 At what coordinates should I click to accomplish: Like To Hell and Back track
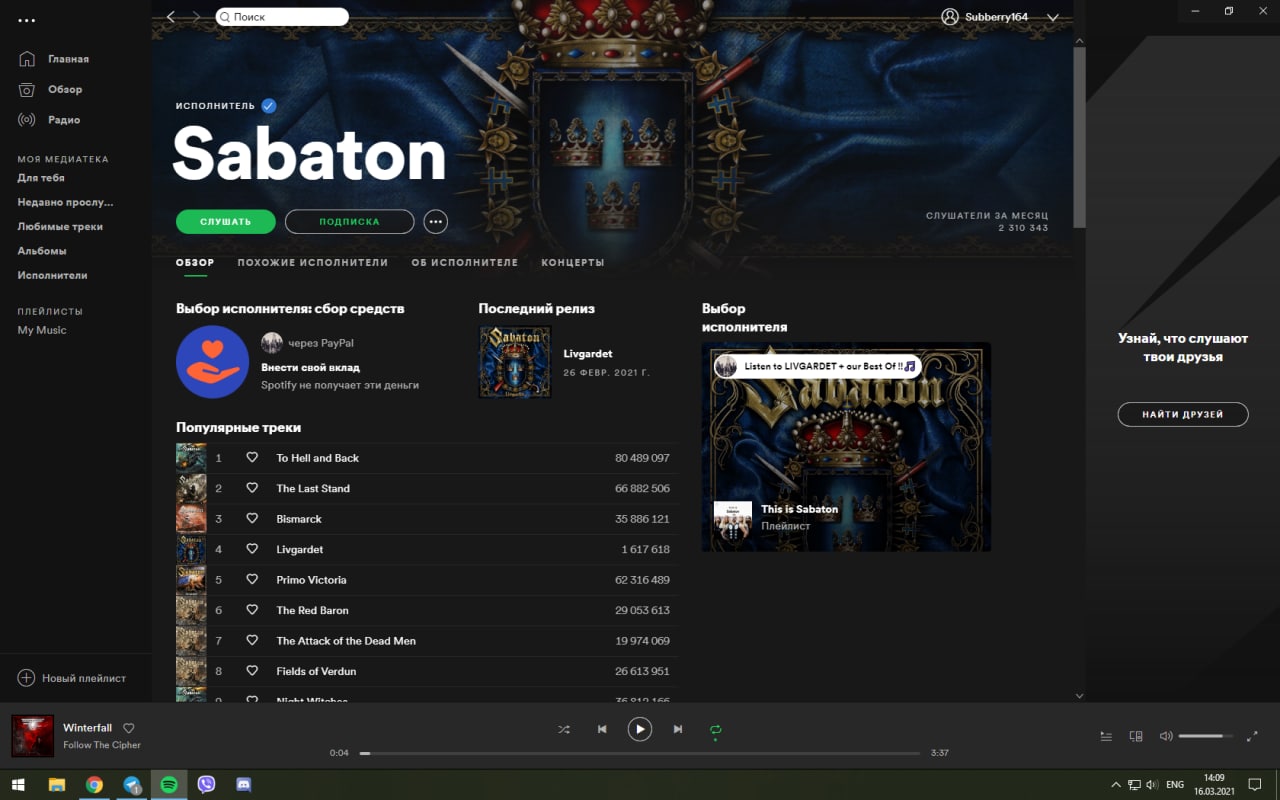point(252,458)
